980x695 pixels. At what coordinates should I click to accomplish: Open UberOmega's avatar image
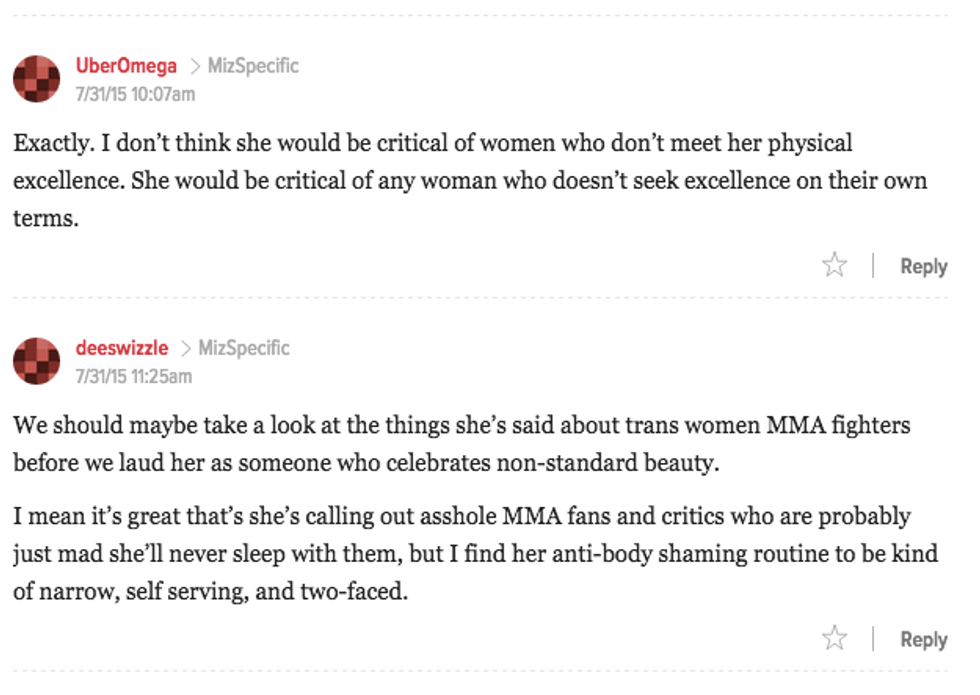coord(36,79)
